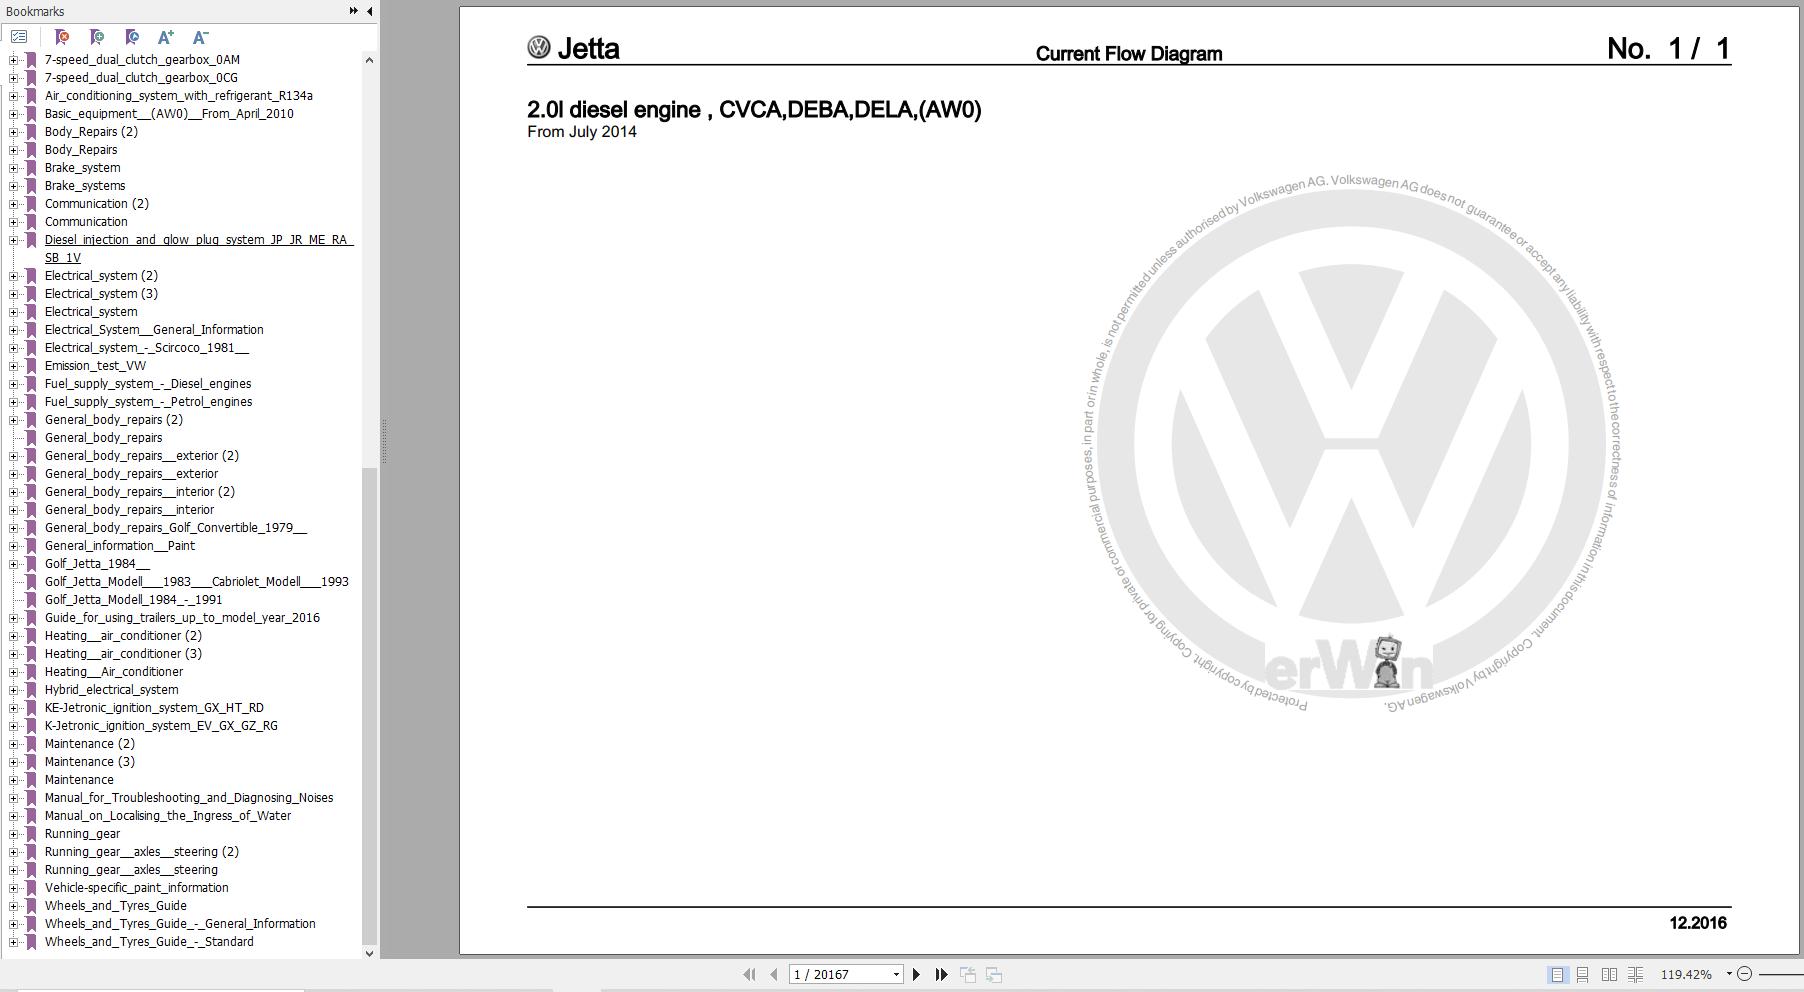Select General_body_repairs__interior bookmark
The width and height of the screenshot is (1804, 992).
click(129, 510)
